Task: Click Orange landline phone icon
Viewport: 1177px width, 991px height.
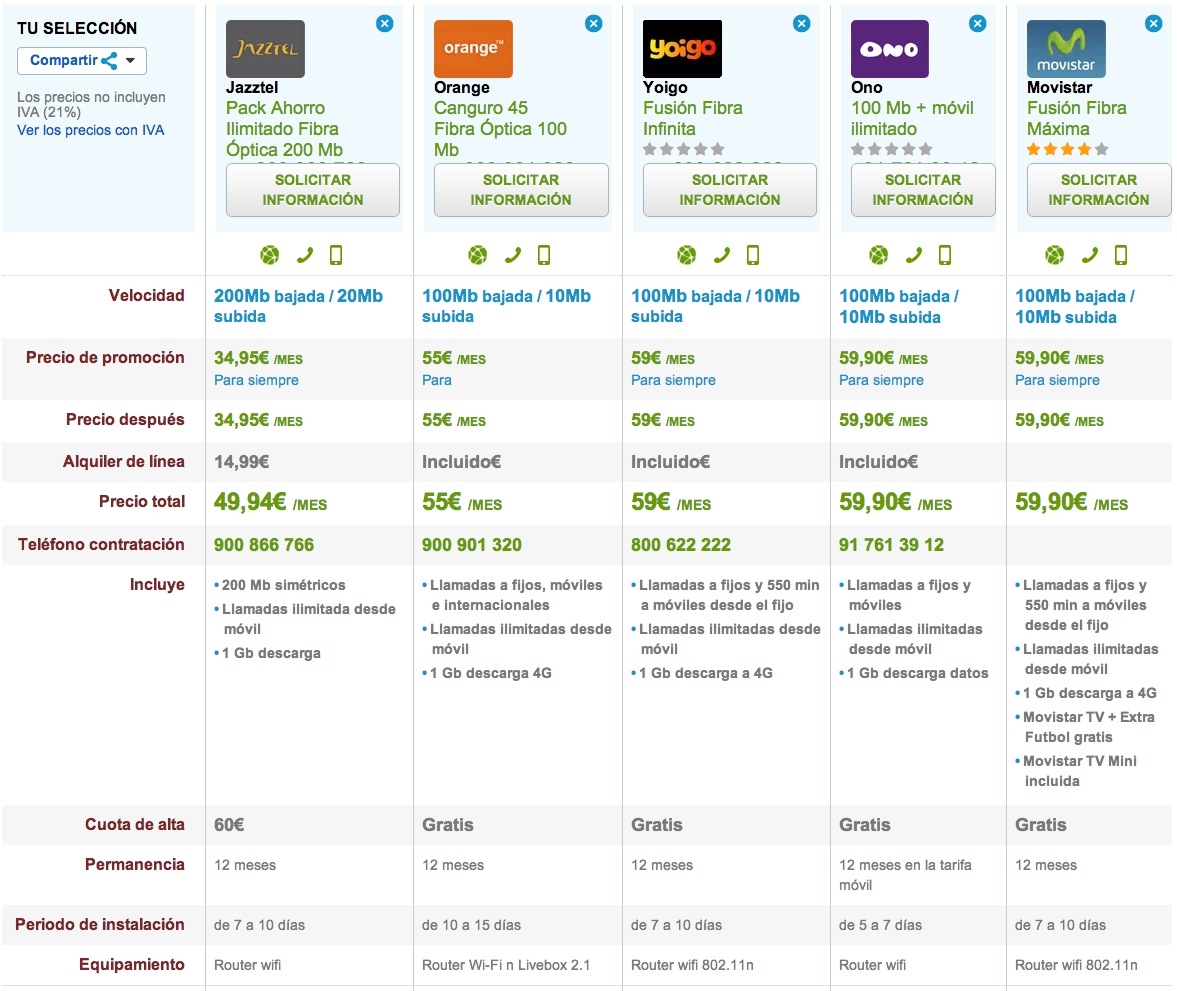Action: tap(512, 255)
